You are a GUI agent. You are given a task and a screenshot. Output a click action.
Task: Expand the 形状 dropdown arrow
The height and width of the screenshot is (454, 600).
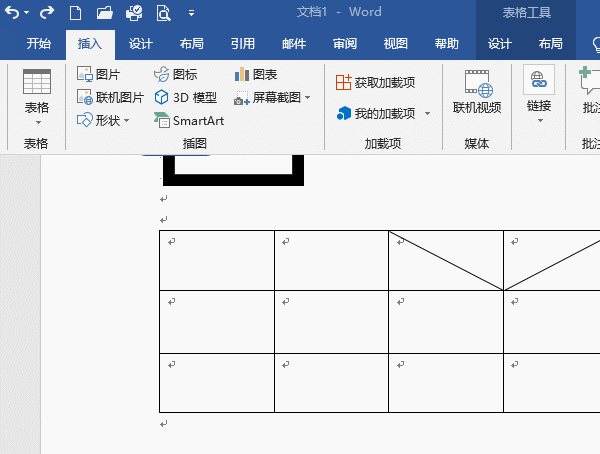(x=127, y=121)
